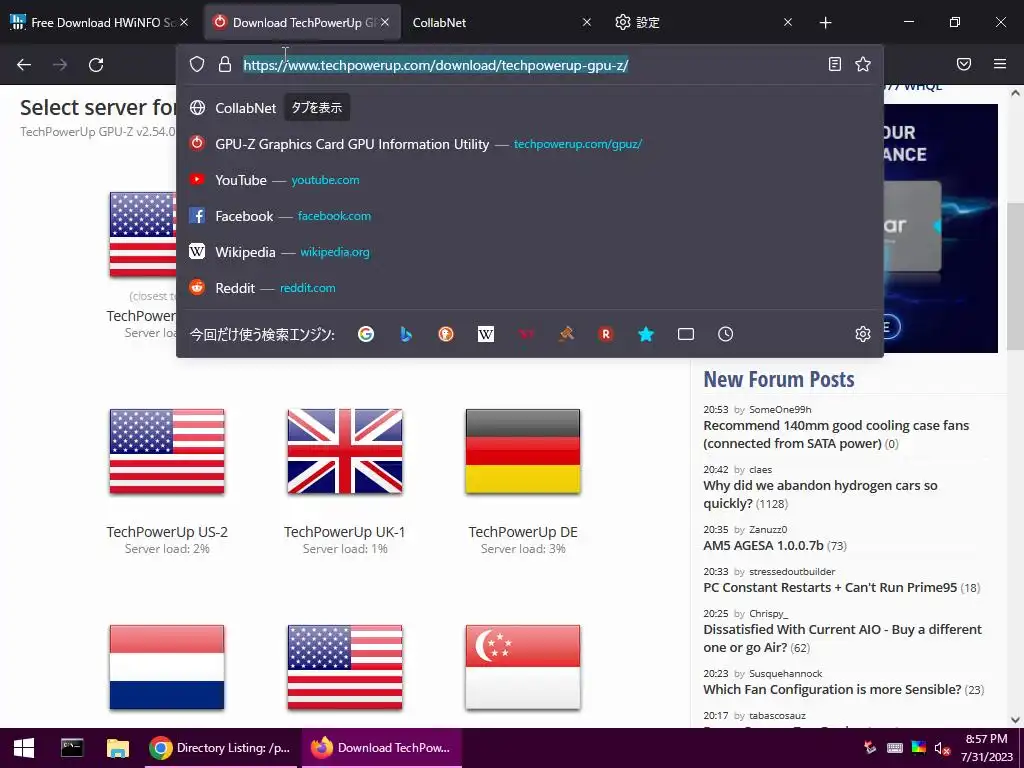Click the New Forum Posts heading
This screenshot has height=768, width=1024.
coord(778,379)
